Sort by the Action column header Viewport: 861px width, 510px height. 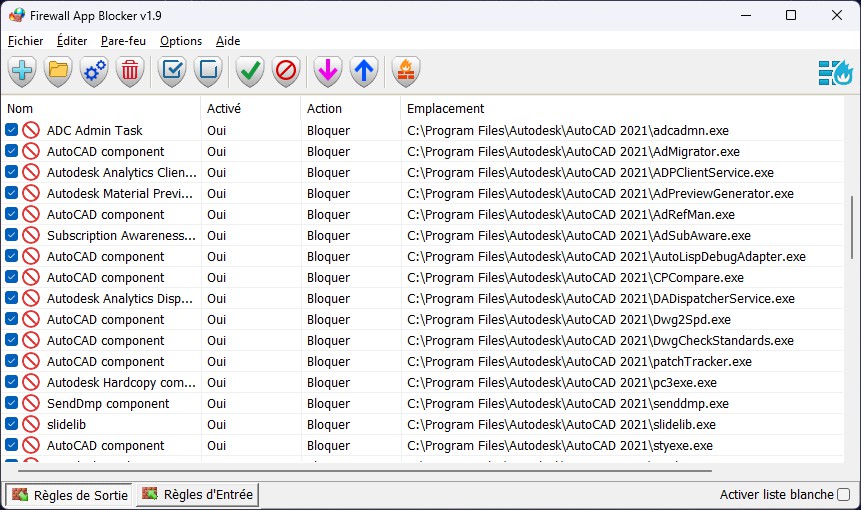(x=351, y=109)
